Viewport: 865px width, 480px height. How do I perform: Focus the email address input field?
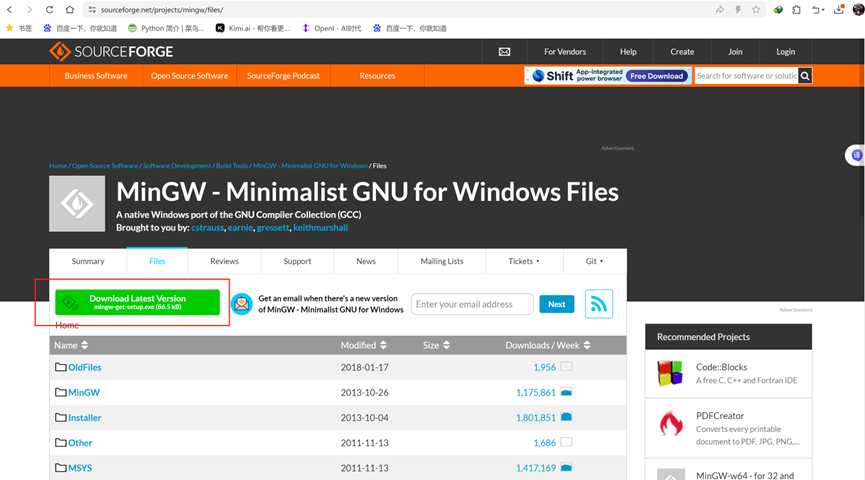(x=472, y=304)
